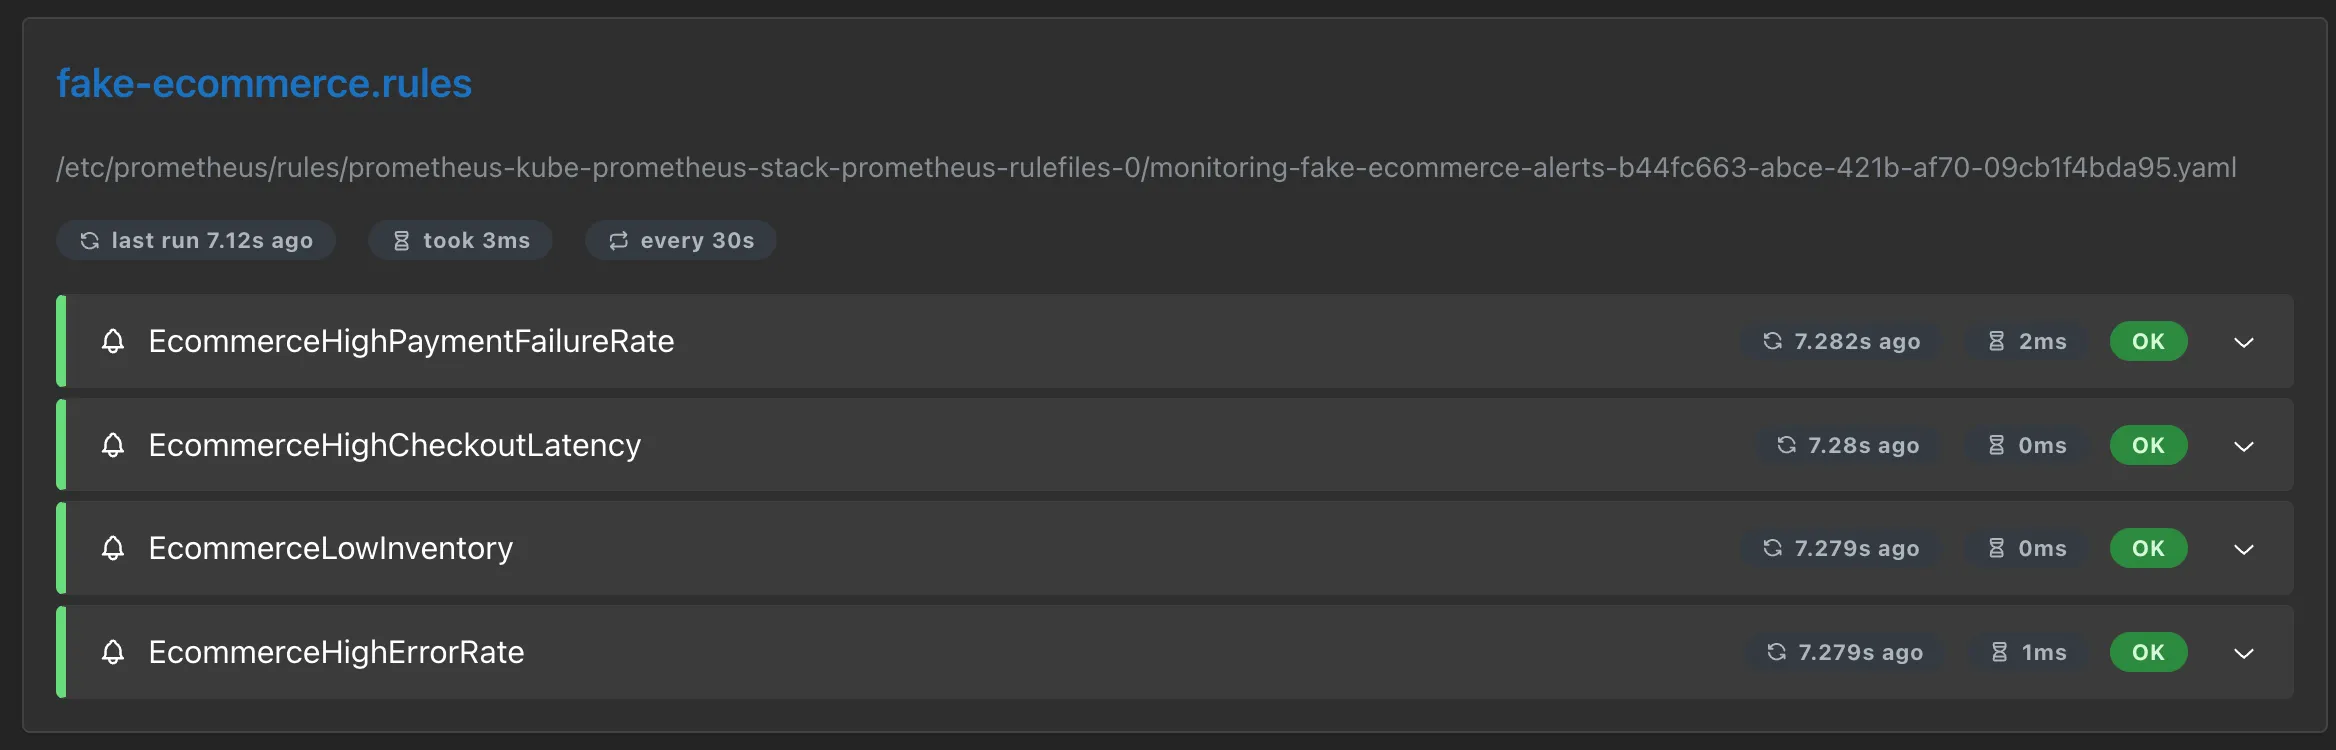Click the OK status badge for EcommerceLowInventory
The height and width of the screenshot is (750, 2336).
(2148, 548)
